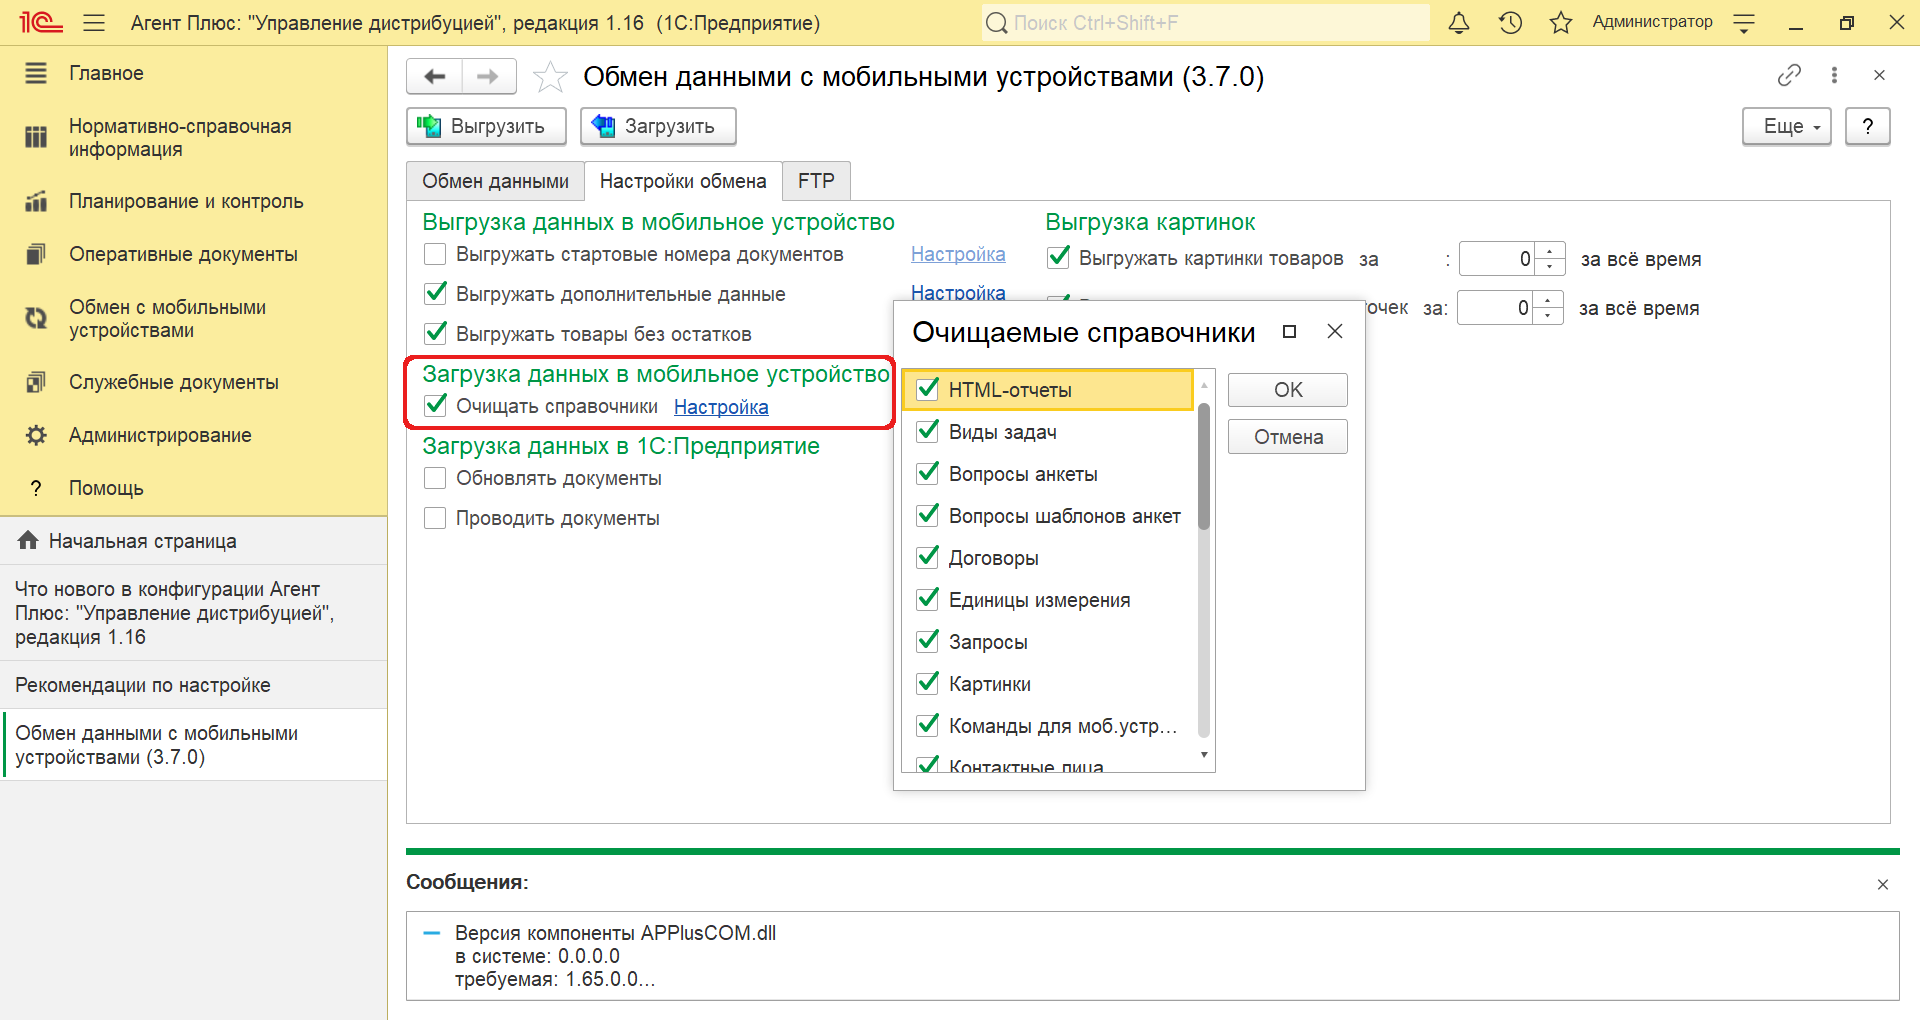Toggle Выгружать товары без остатков checkbox
Screen dimensions: 1920x1020
click(435, 334)
